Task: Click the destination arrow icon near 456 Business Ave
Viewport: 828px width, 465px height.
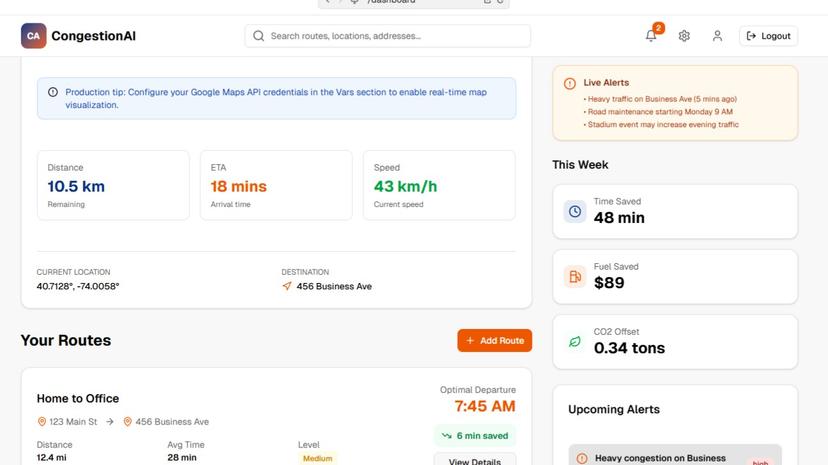Action: [287, 286]
